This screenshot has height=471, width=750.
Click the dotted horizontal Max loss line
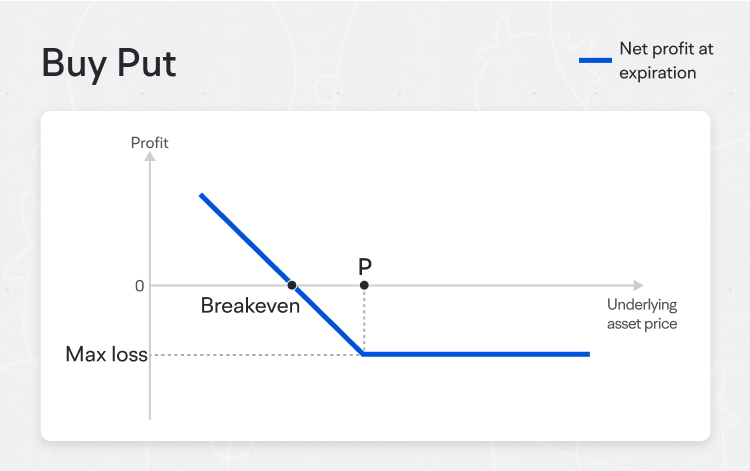[256, 355]
